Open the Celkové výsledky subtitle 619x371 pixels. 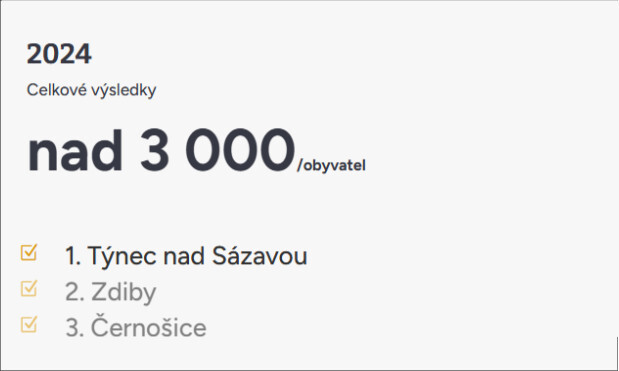pyautogui.click(x=92, y=90)
